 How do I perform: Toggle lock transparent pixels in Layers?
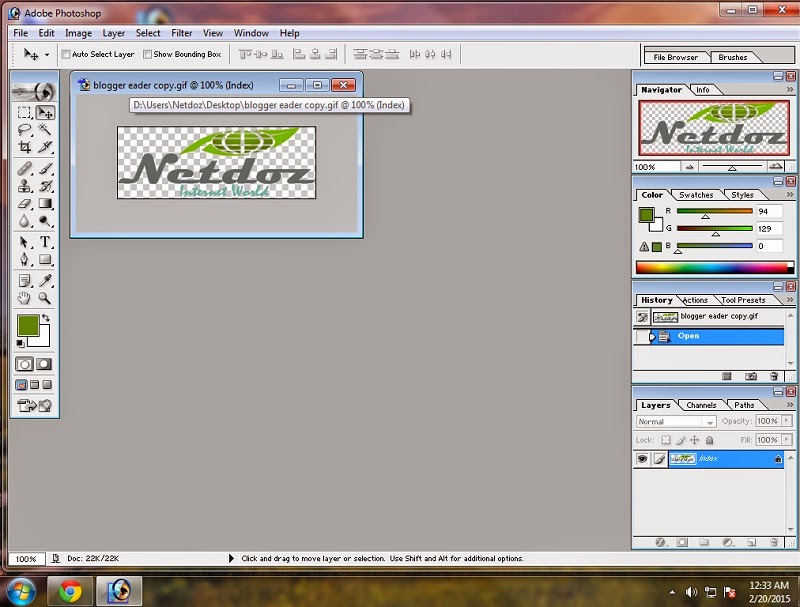pyautogui.click(x=666, y=440)
